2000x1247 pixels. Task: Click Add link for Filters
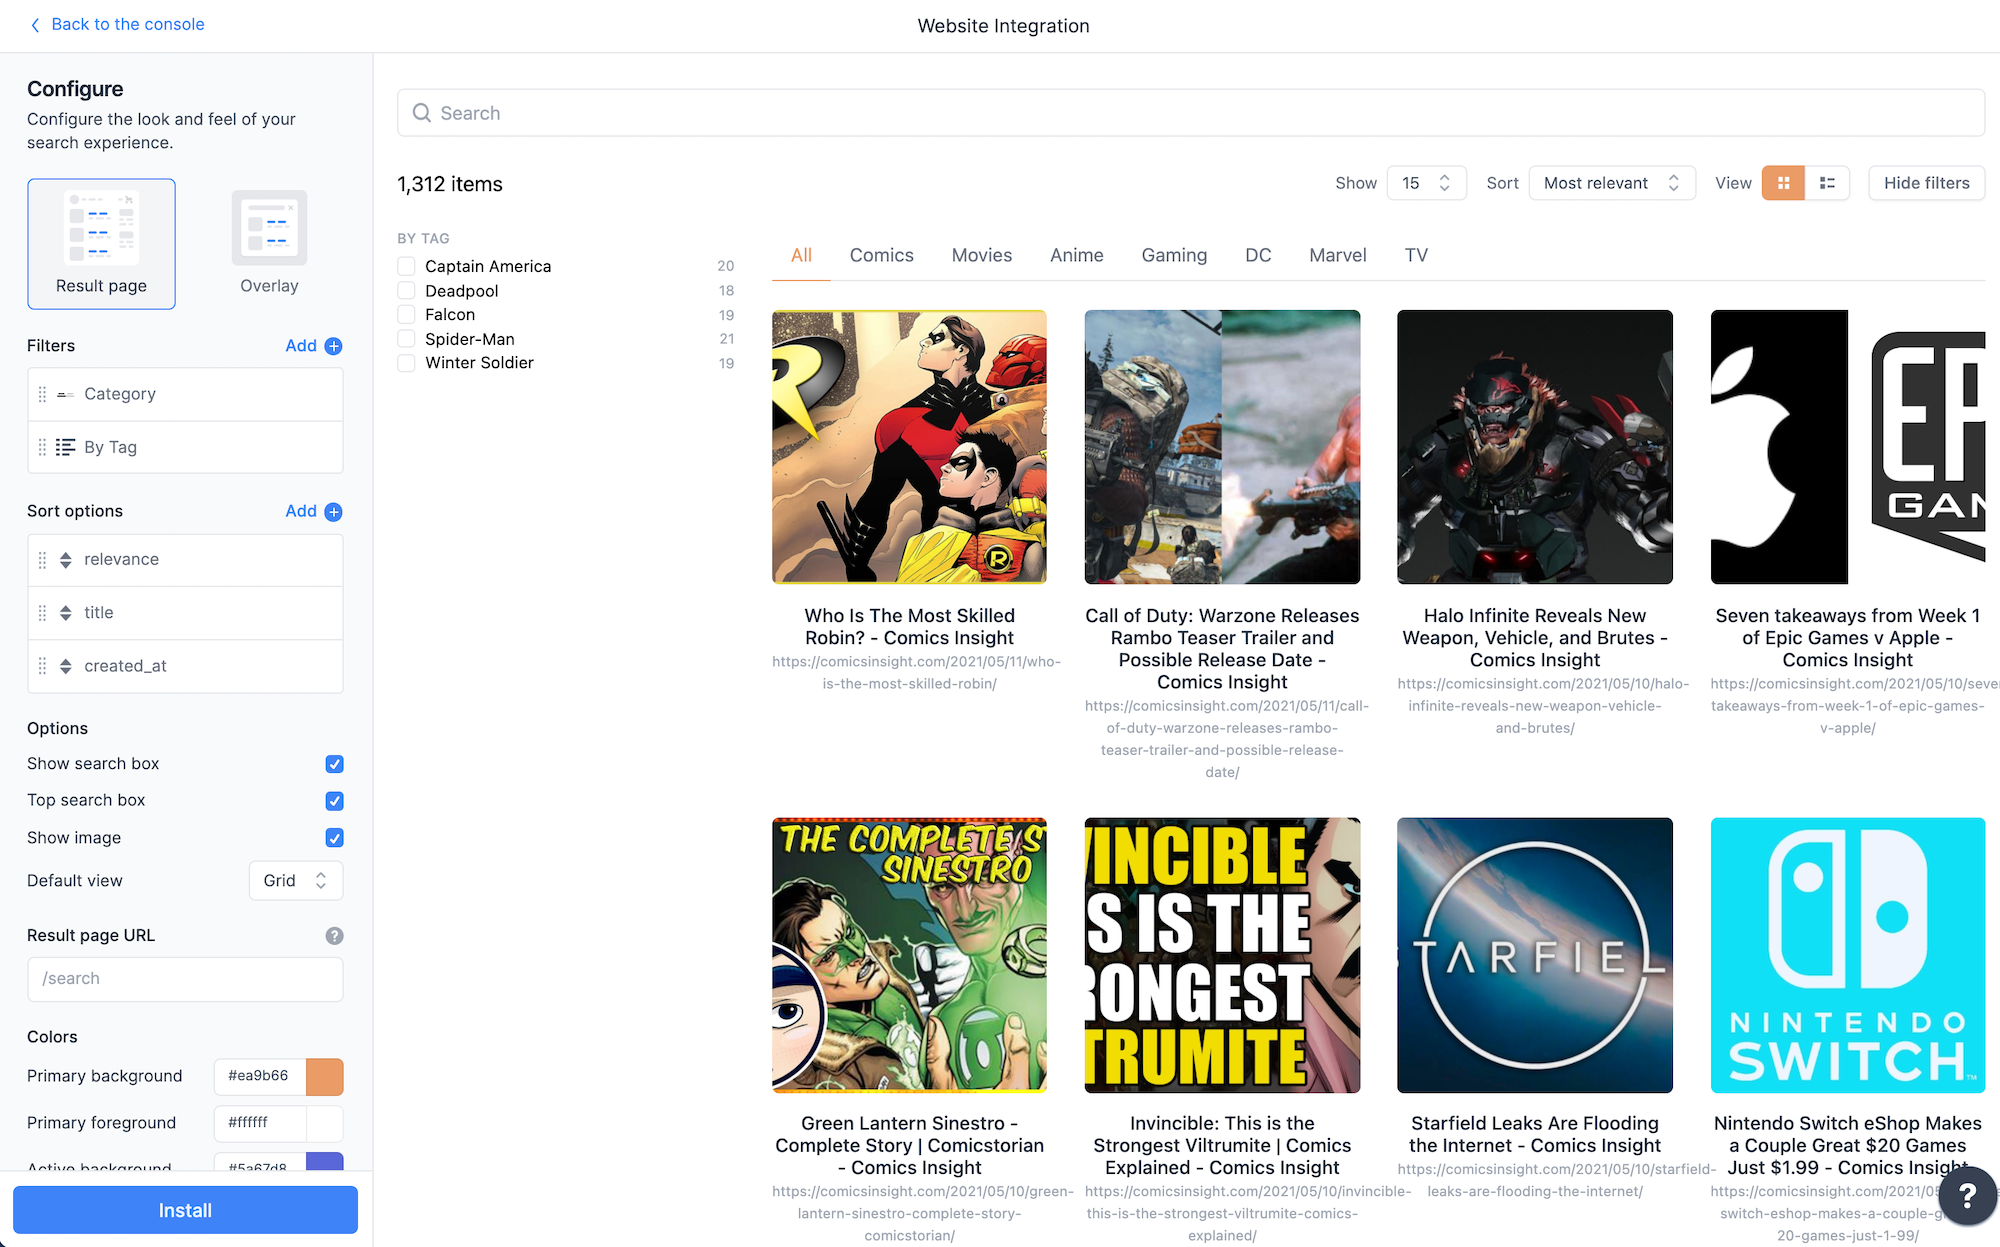(300, 346)
